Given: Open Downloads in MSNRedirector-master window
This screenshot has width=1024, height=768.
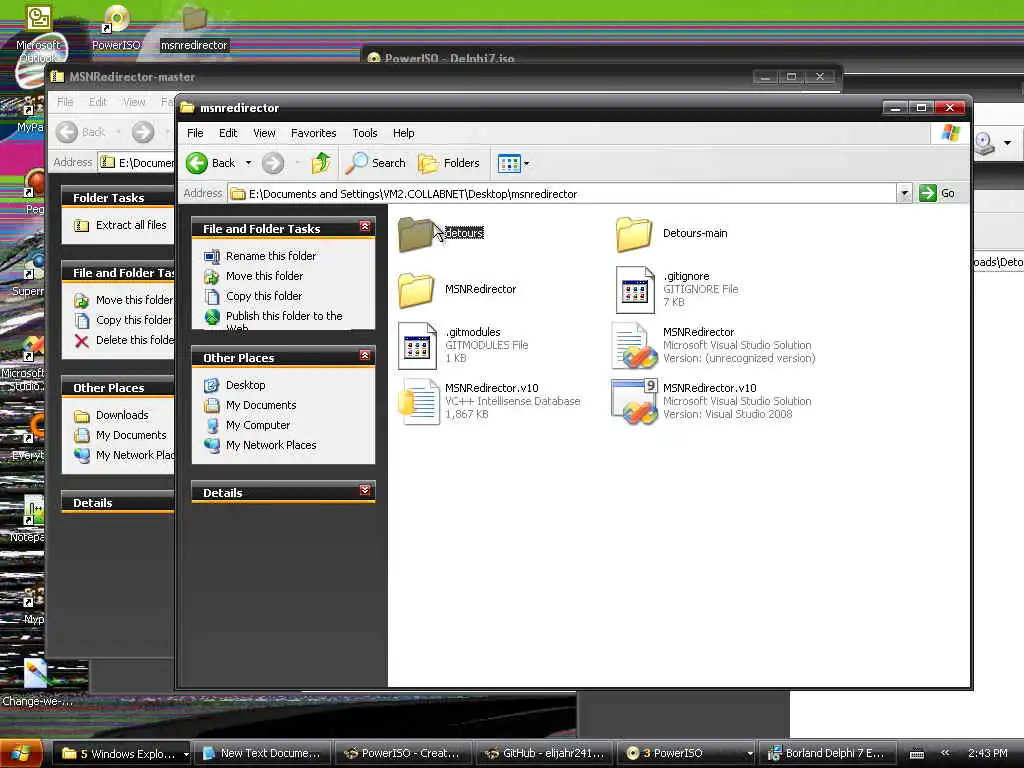Looking at the screenshot, I should point(121,415).
